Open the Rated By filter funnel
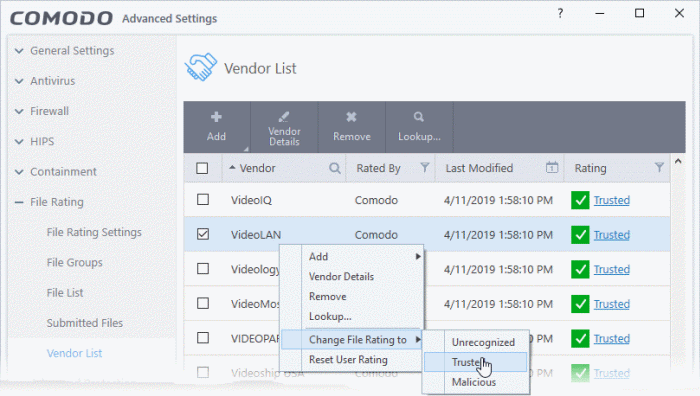This screenshot has width=700, height=396. (x=425, y=167)
